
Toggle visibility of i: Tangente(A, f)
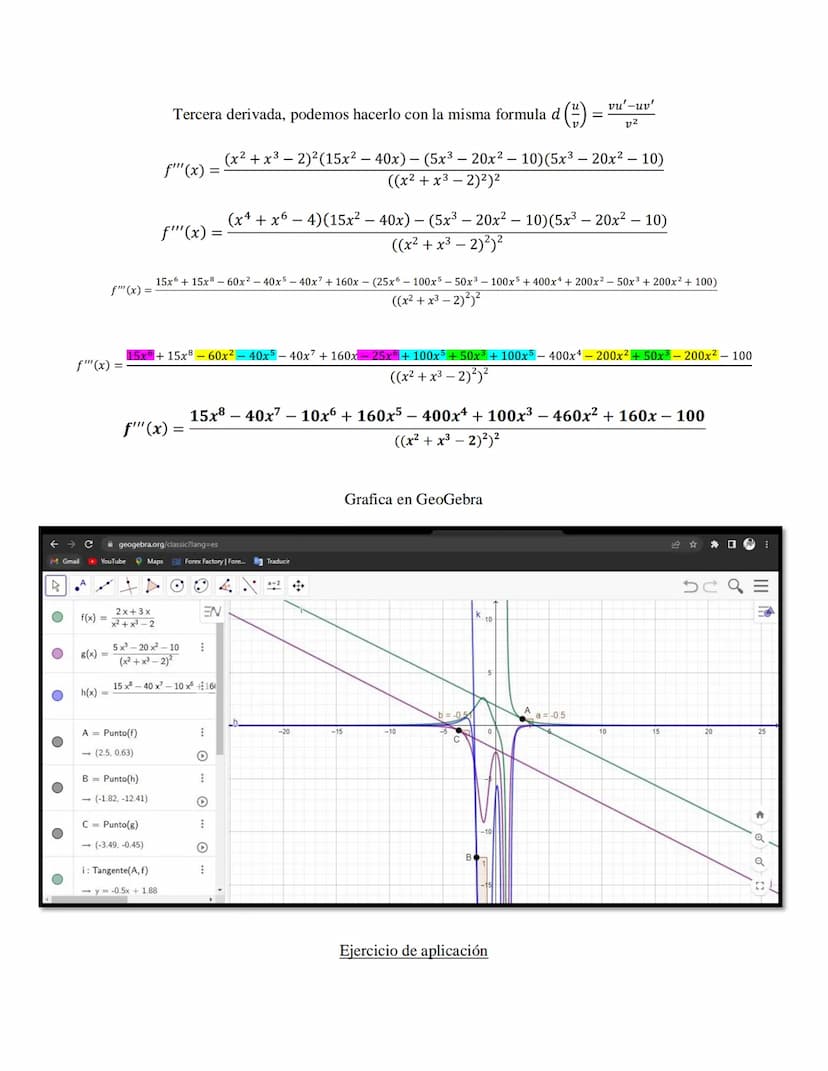pos(57,879)
